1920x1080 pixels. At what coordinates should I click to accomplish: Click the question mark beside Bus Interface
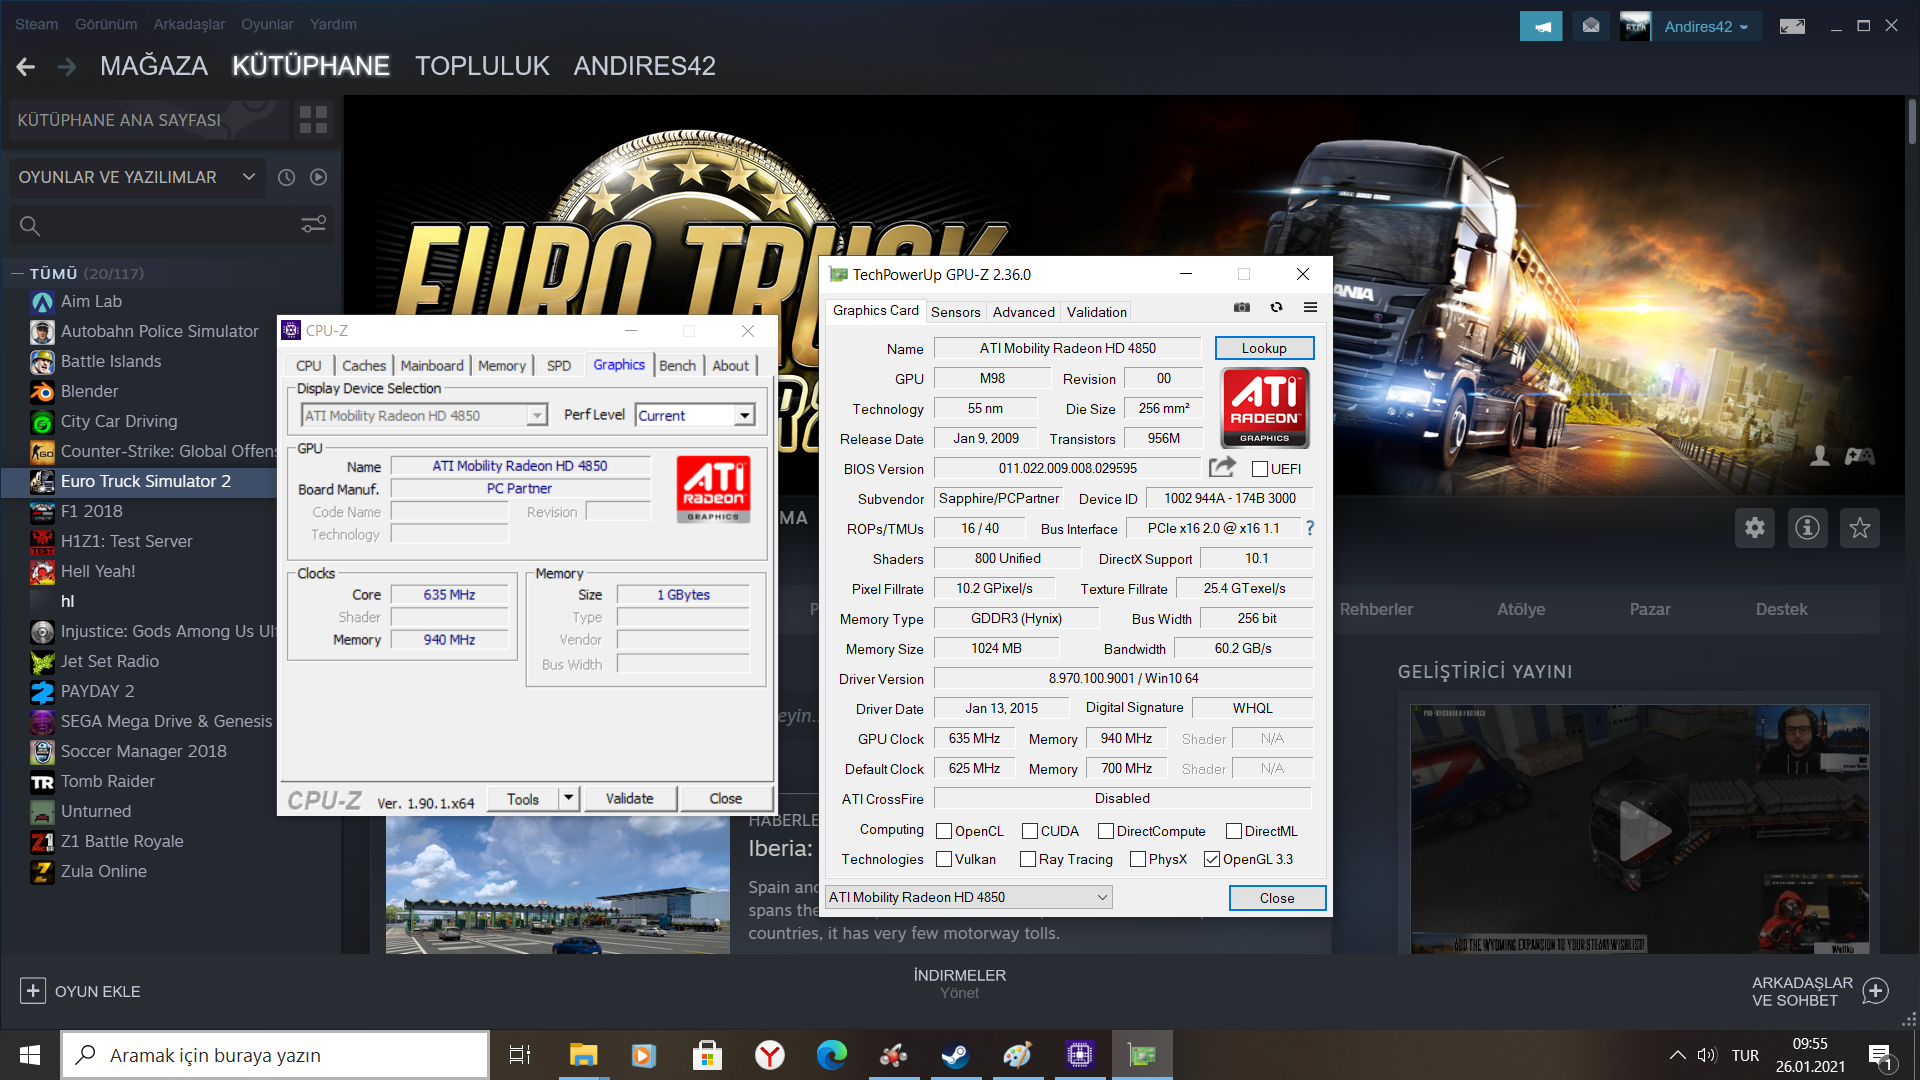click(x=1310, y=528)
